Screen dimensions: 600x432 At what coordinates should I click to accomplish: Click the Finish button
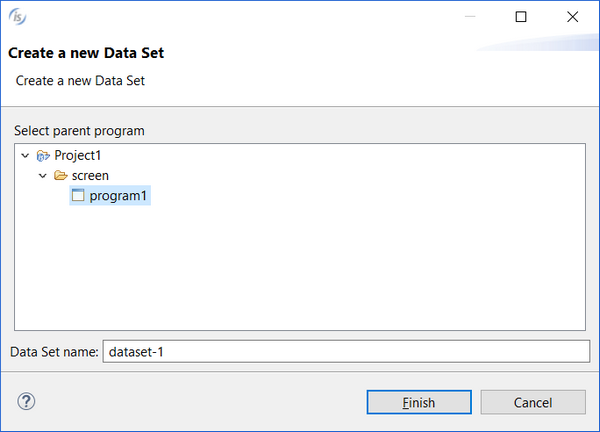419,402
